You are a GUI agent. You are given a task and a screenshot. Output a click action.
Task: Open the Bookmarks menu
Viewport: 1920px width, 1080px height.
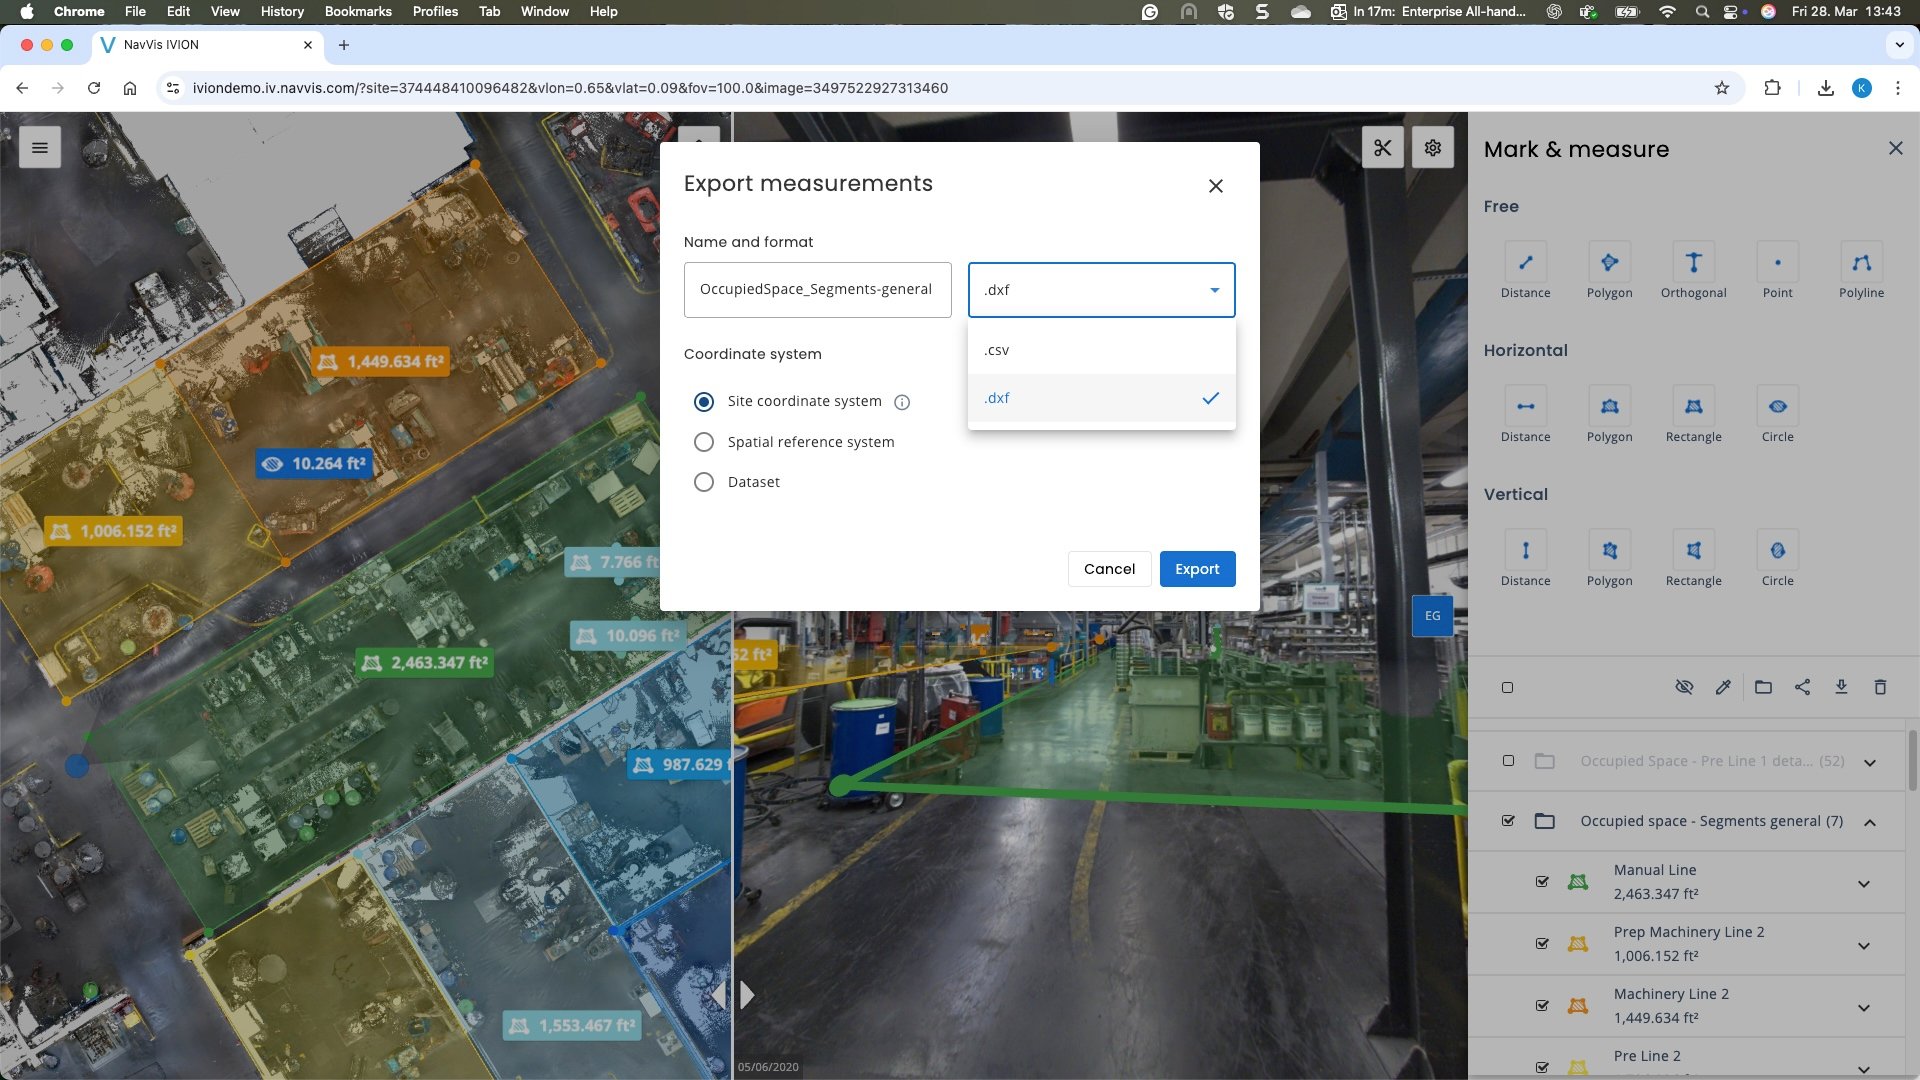click(358, 11)
